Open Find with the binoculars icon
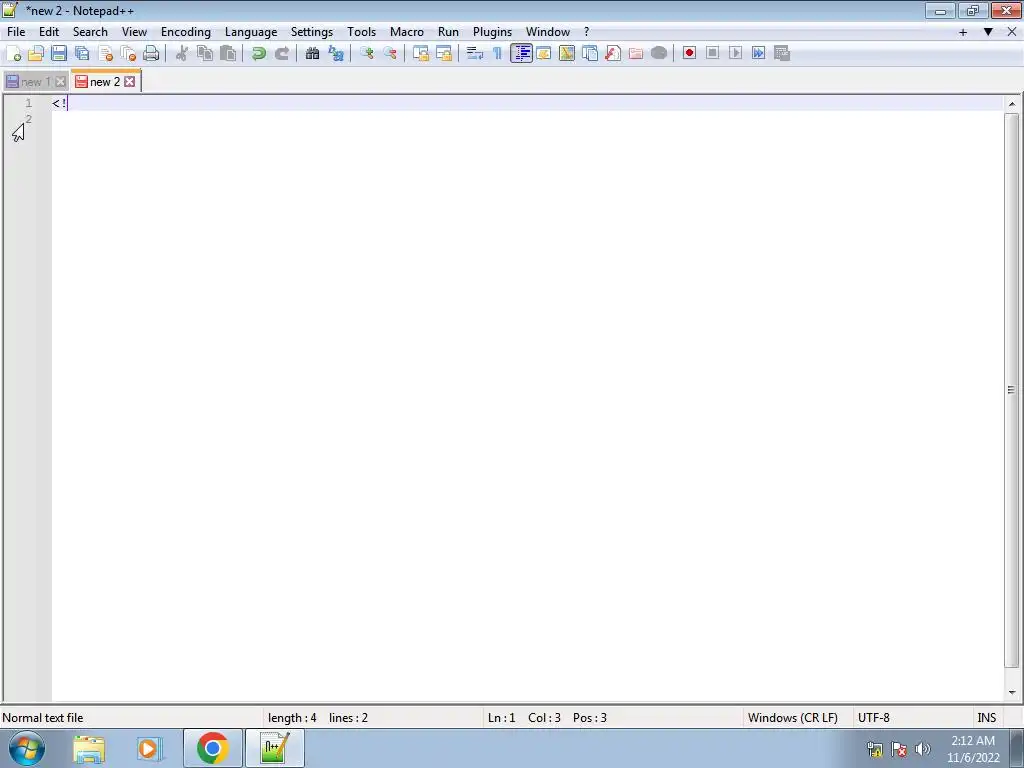Screen dimensions: 1024x768 coord(312,54)
